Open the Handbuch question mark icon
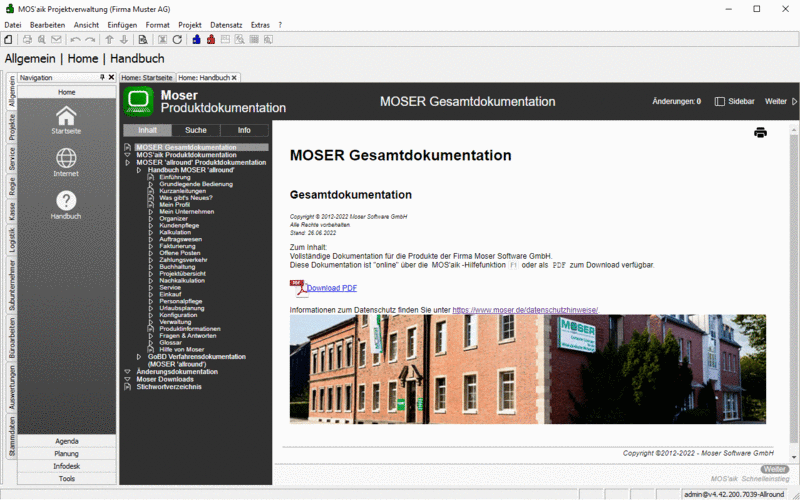The image size is (800, 500). [x=66, y=201]
